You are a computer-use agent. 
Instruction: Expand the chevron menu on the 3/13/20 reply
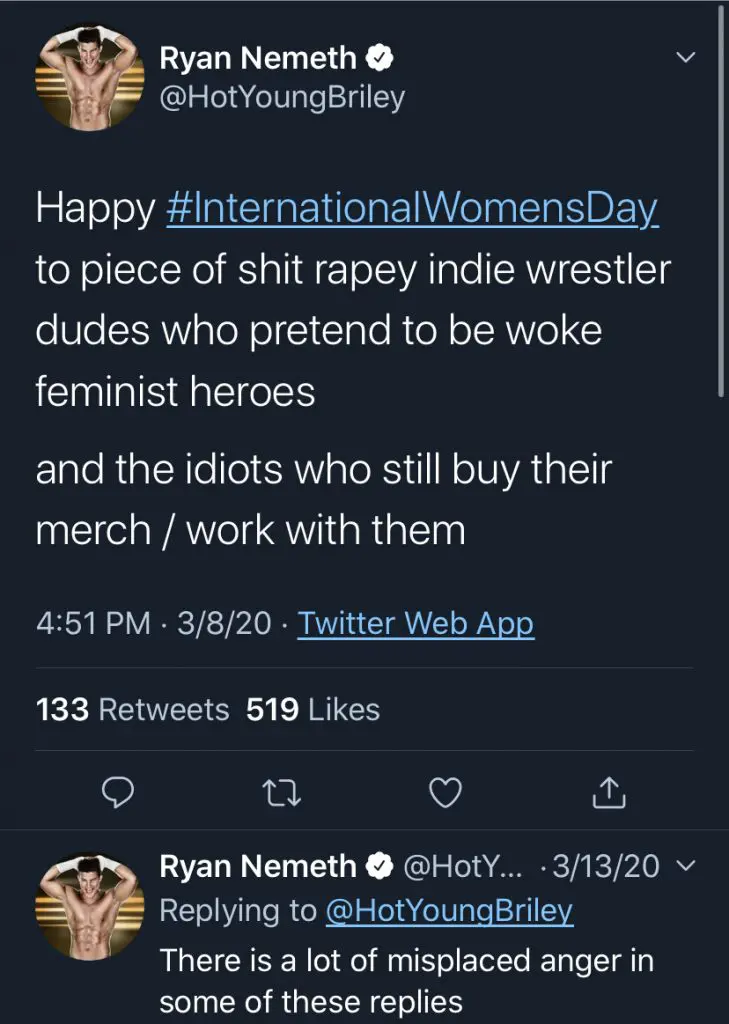(685, 867)
